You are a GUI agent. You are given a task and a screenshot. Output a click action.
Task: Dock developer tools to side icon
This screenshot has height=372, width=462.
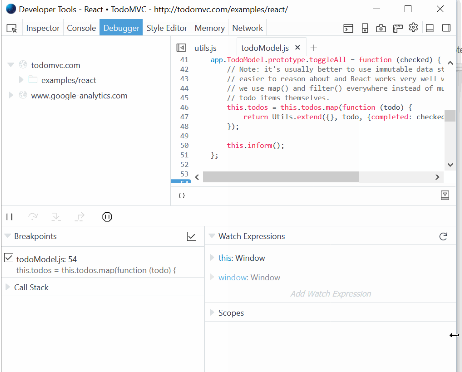tap(446, 28)
